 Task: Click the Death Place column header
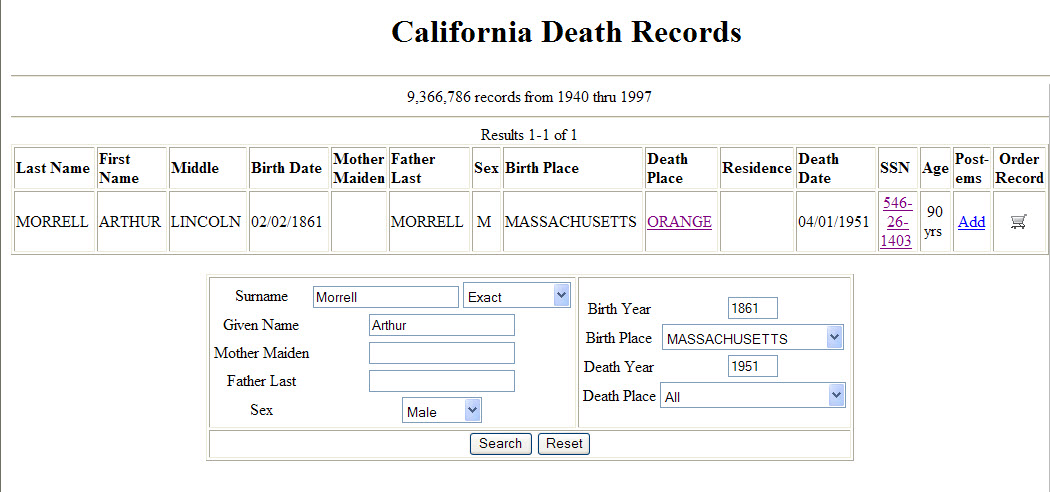coord(681,168)
